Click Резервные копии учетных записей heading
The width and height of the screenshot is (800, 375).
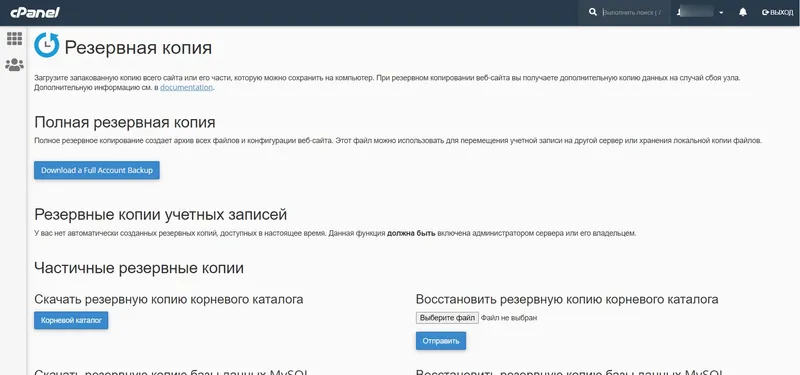(x=160, y=214)
